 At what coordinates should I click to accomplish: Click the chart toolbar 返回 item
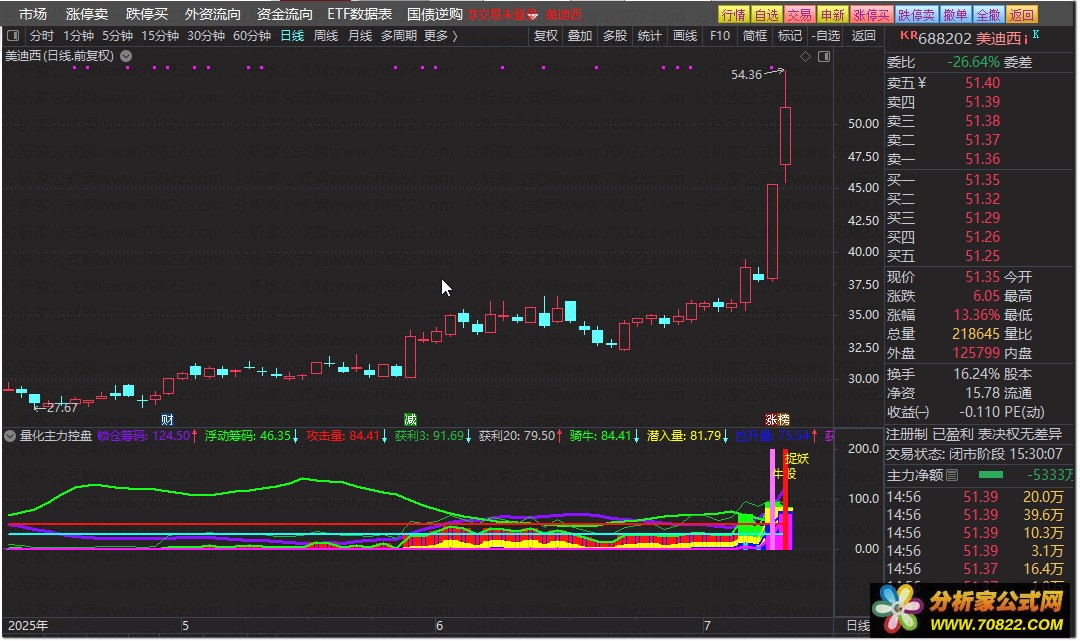click(x=863, y=35)
